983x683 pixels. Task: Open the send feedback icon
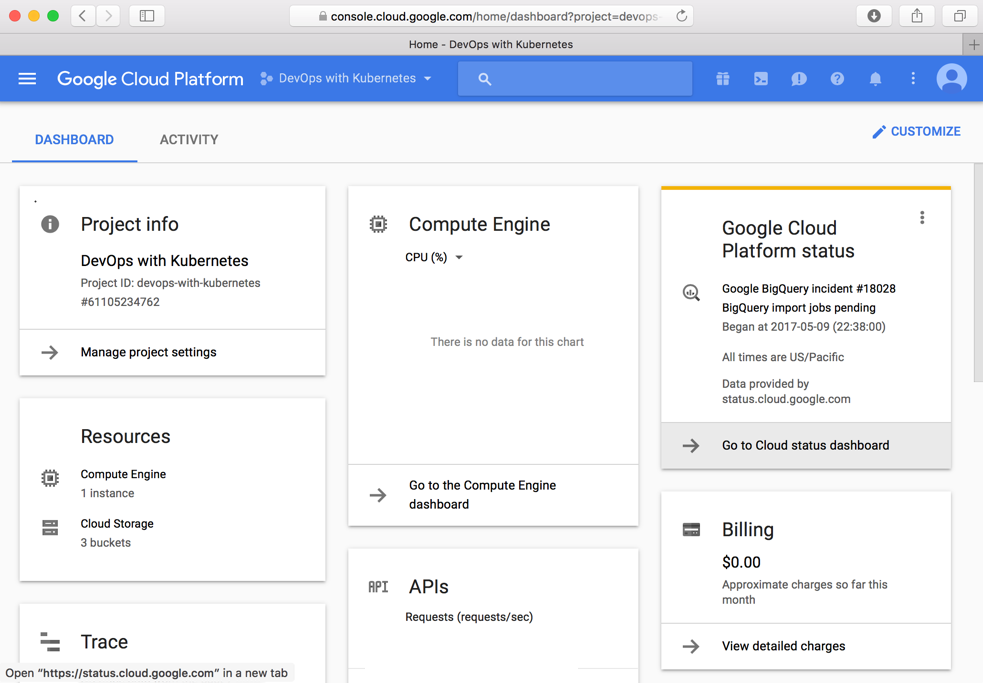pyautogui.click(x=799, y=79)
